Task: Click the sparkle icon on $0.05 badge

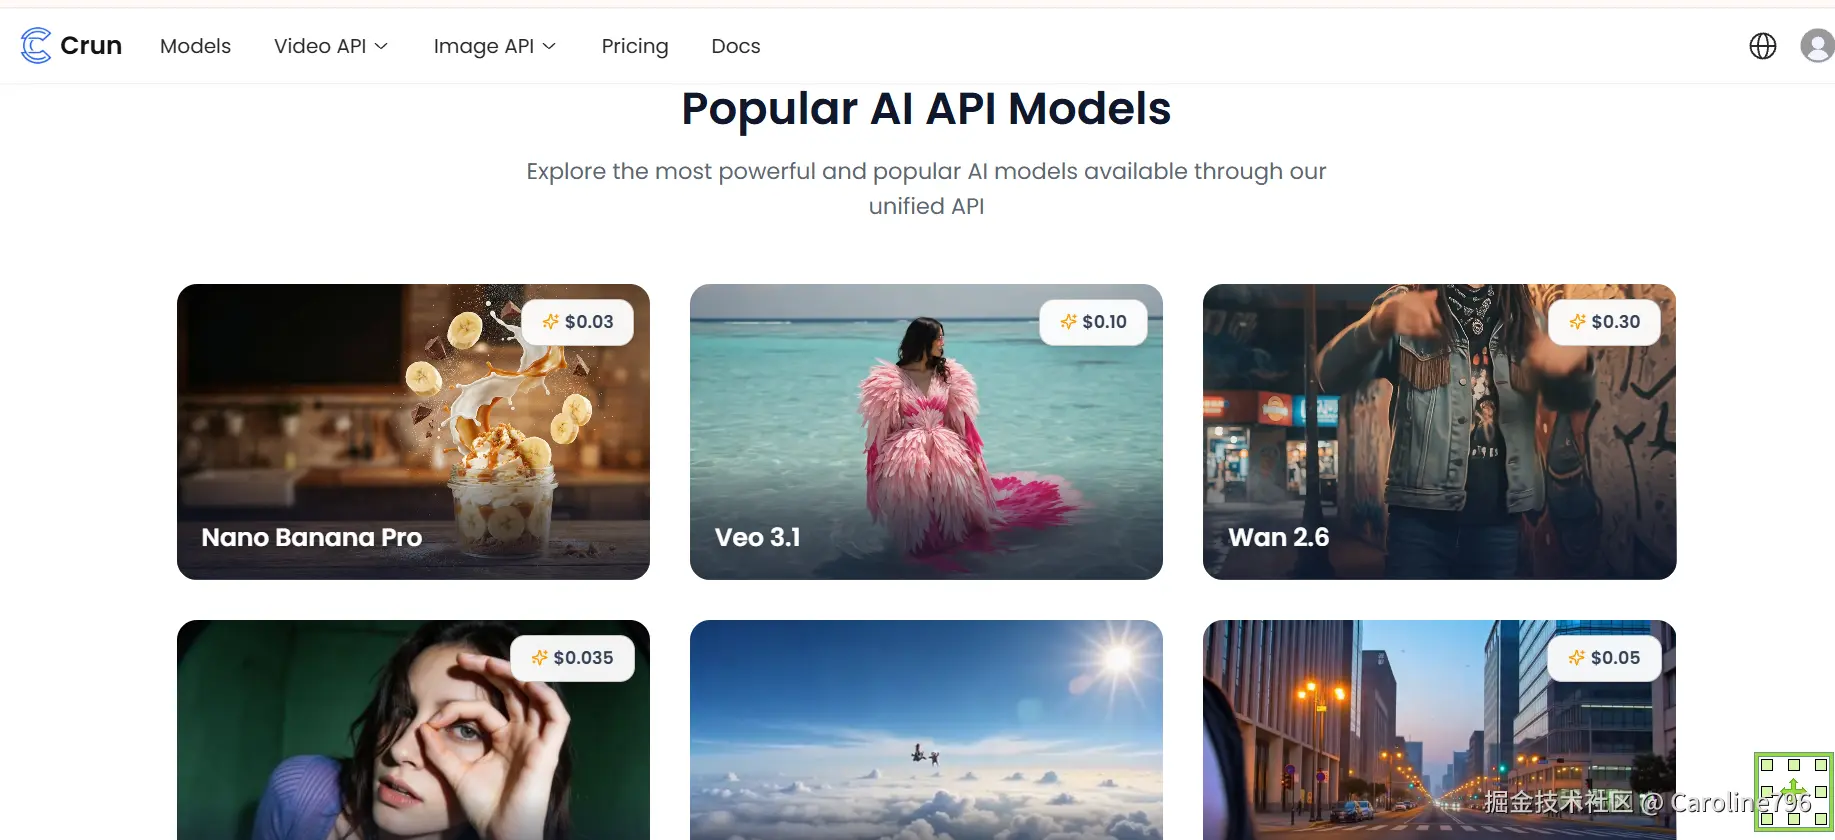Action: point(1576,658)
